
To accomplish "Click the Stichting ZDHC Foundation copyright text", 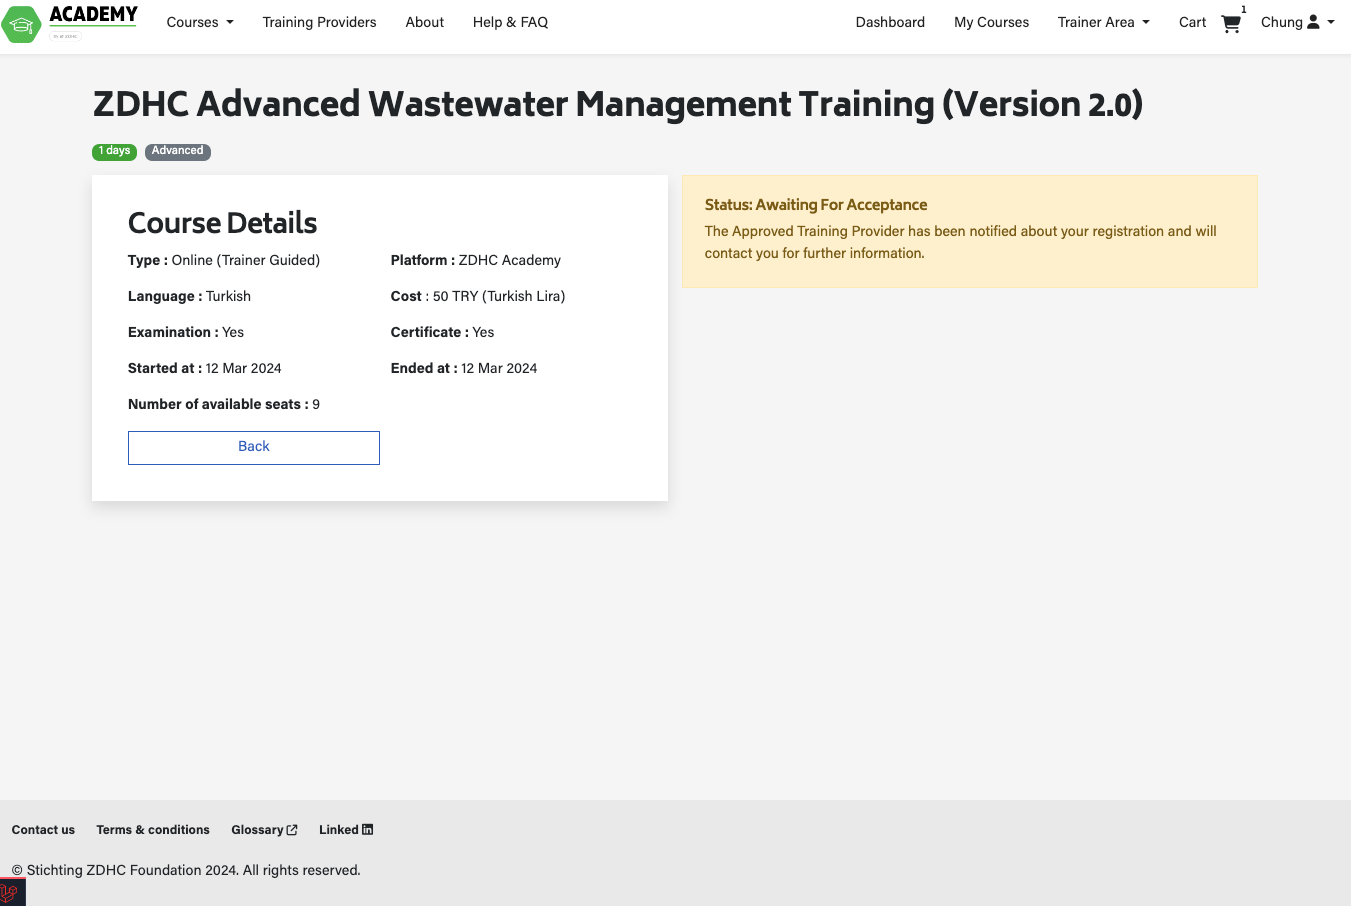I will click(x=186, y=870).
